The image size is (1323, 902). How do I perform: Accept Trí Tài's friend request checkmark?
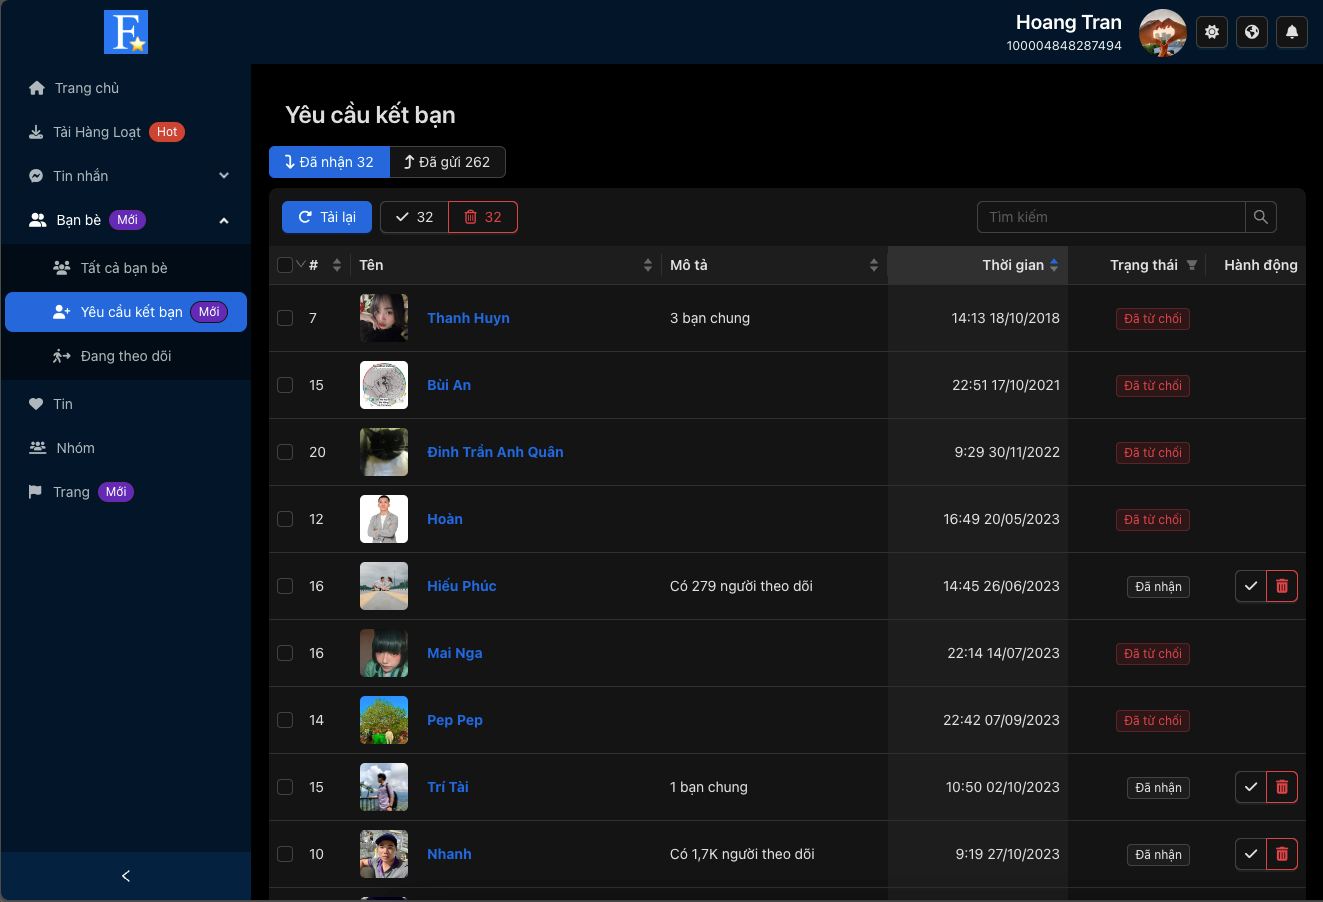(1251, 787)
